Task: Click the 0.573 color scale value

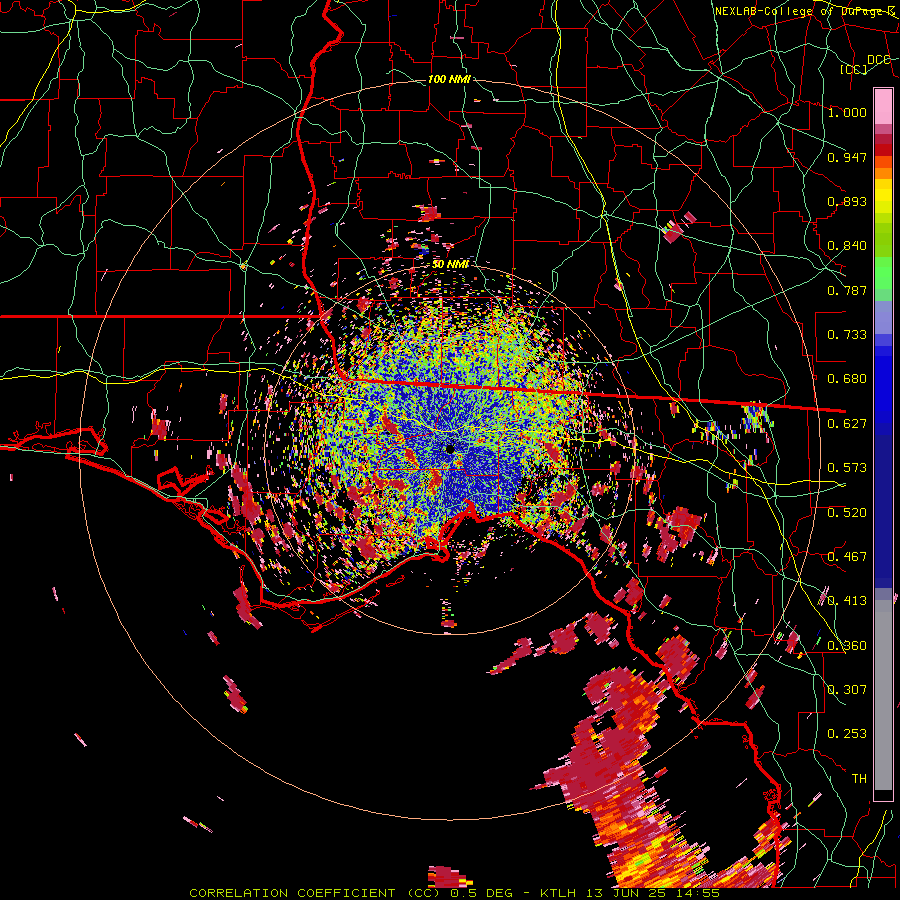Action: (847, 468)
